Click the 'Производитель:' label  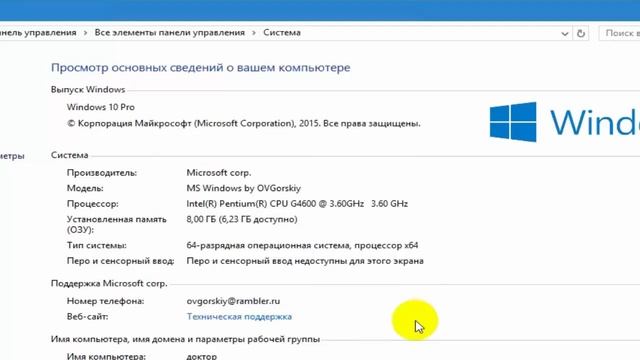click(x=102, y=173)
